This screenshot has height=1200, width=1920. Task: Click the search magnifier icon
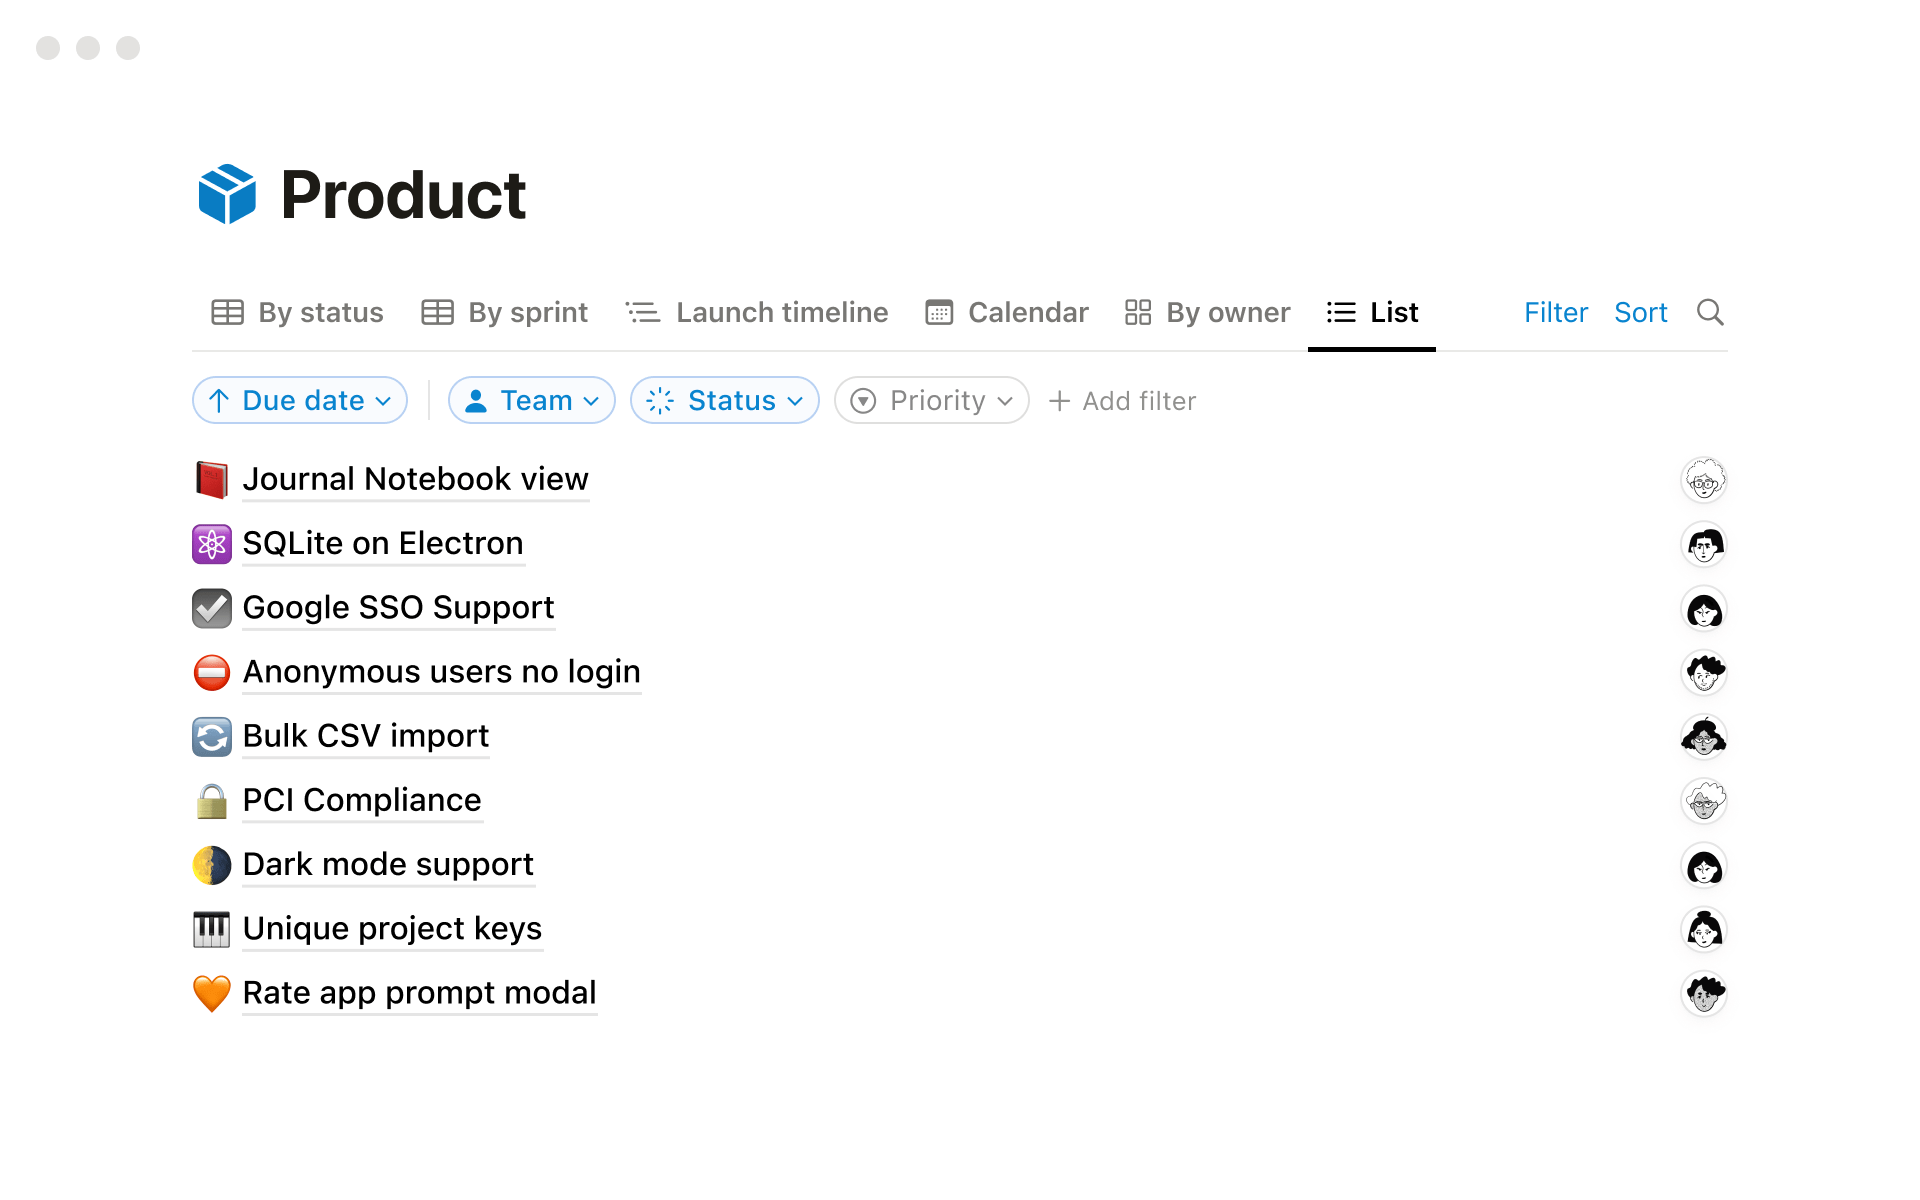click(x=1710, y=312)
